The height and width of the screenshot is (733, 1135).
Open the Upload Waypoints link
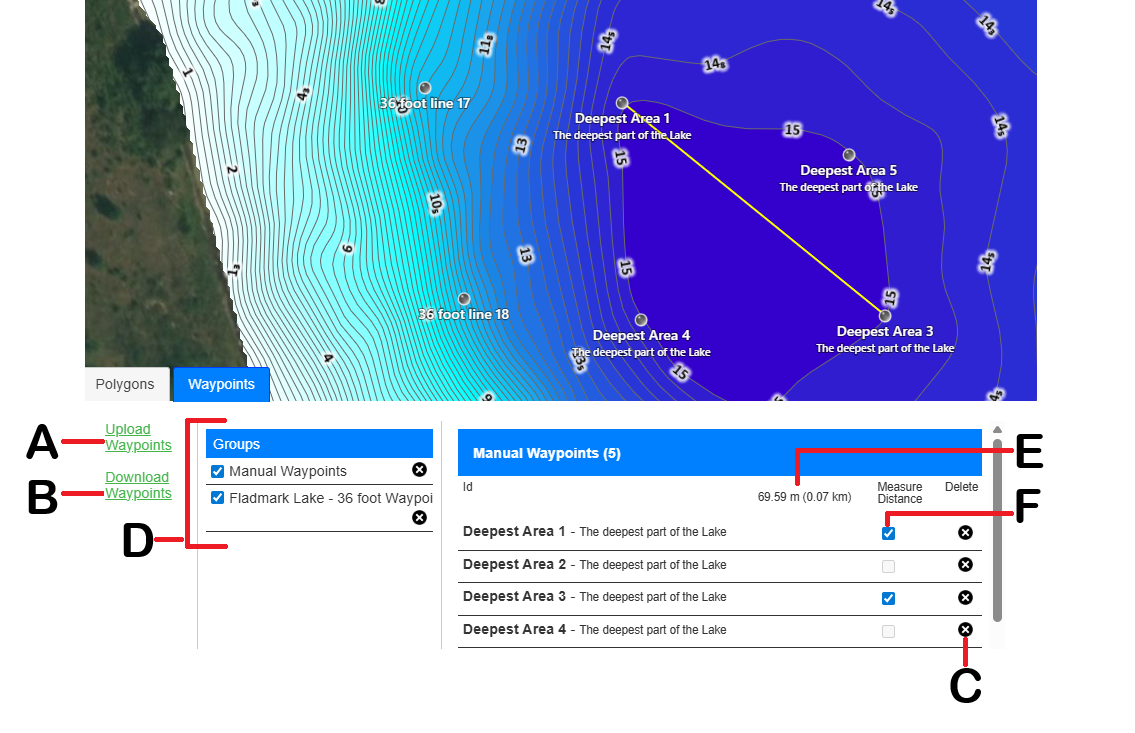[x=138, y=438]
